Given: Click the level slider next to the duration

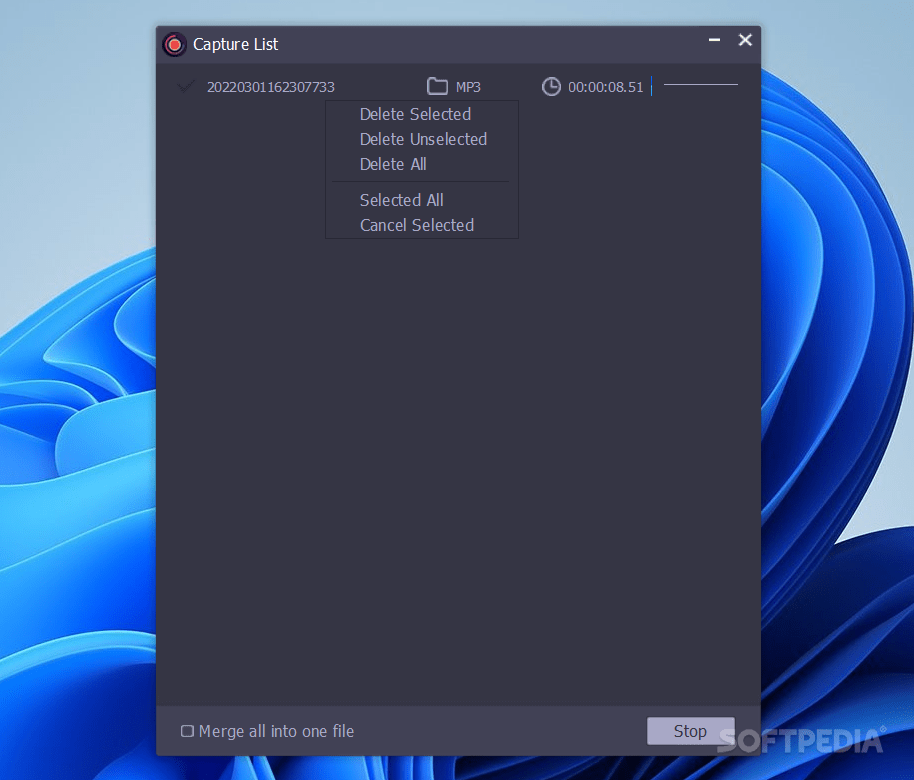Looking at the screenshot, I should (700, 84).
